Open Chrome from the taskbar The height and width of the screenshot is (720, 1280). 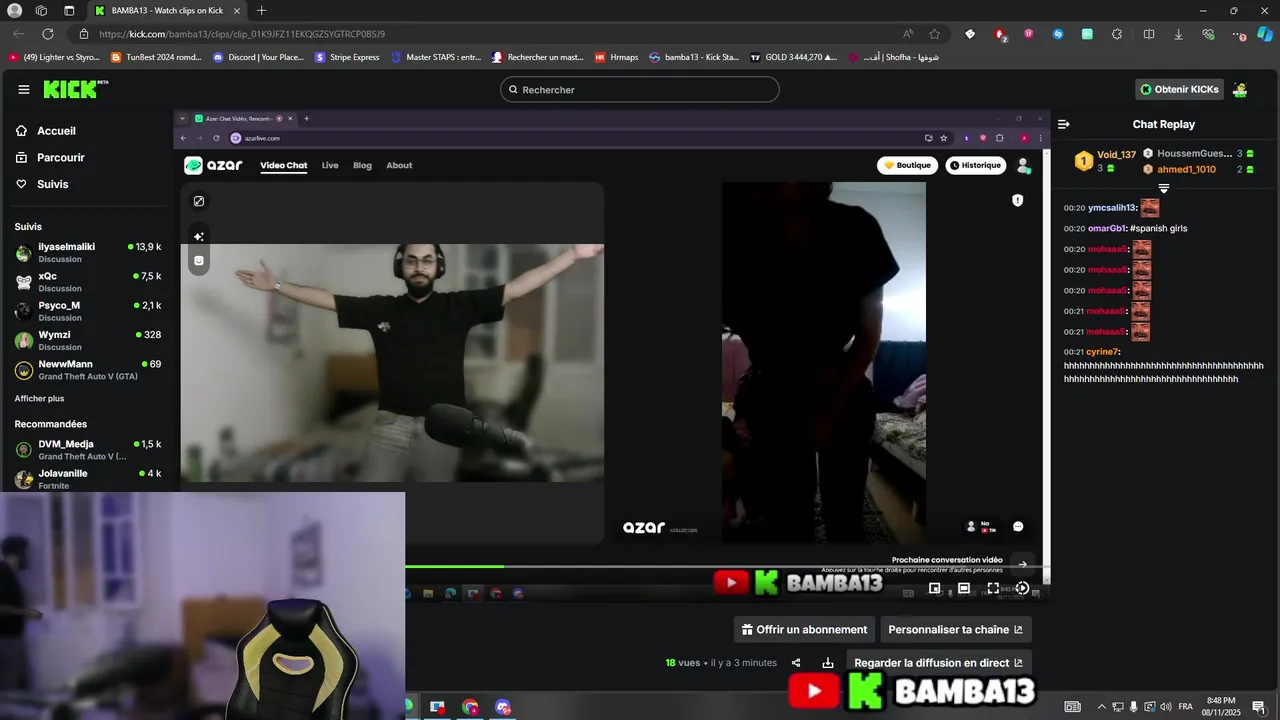[x=471, y=707]
